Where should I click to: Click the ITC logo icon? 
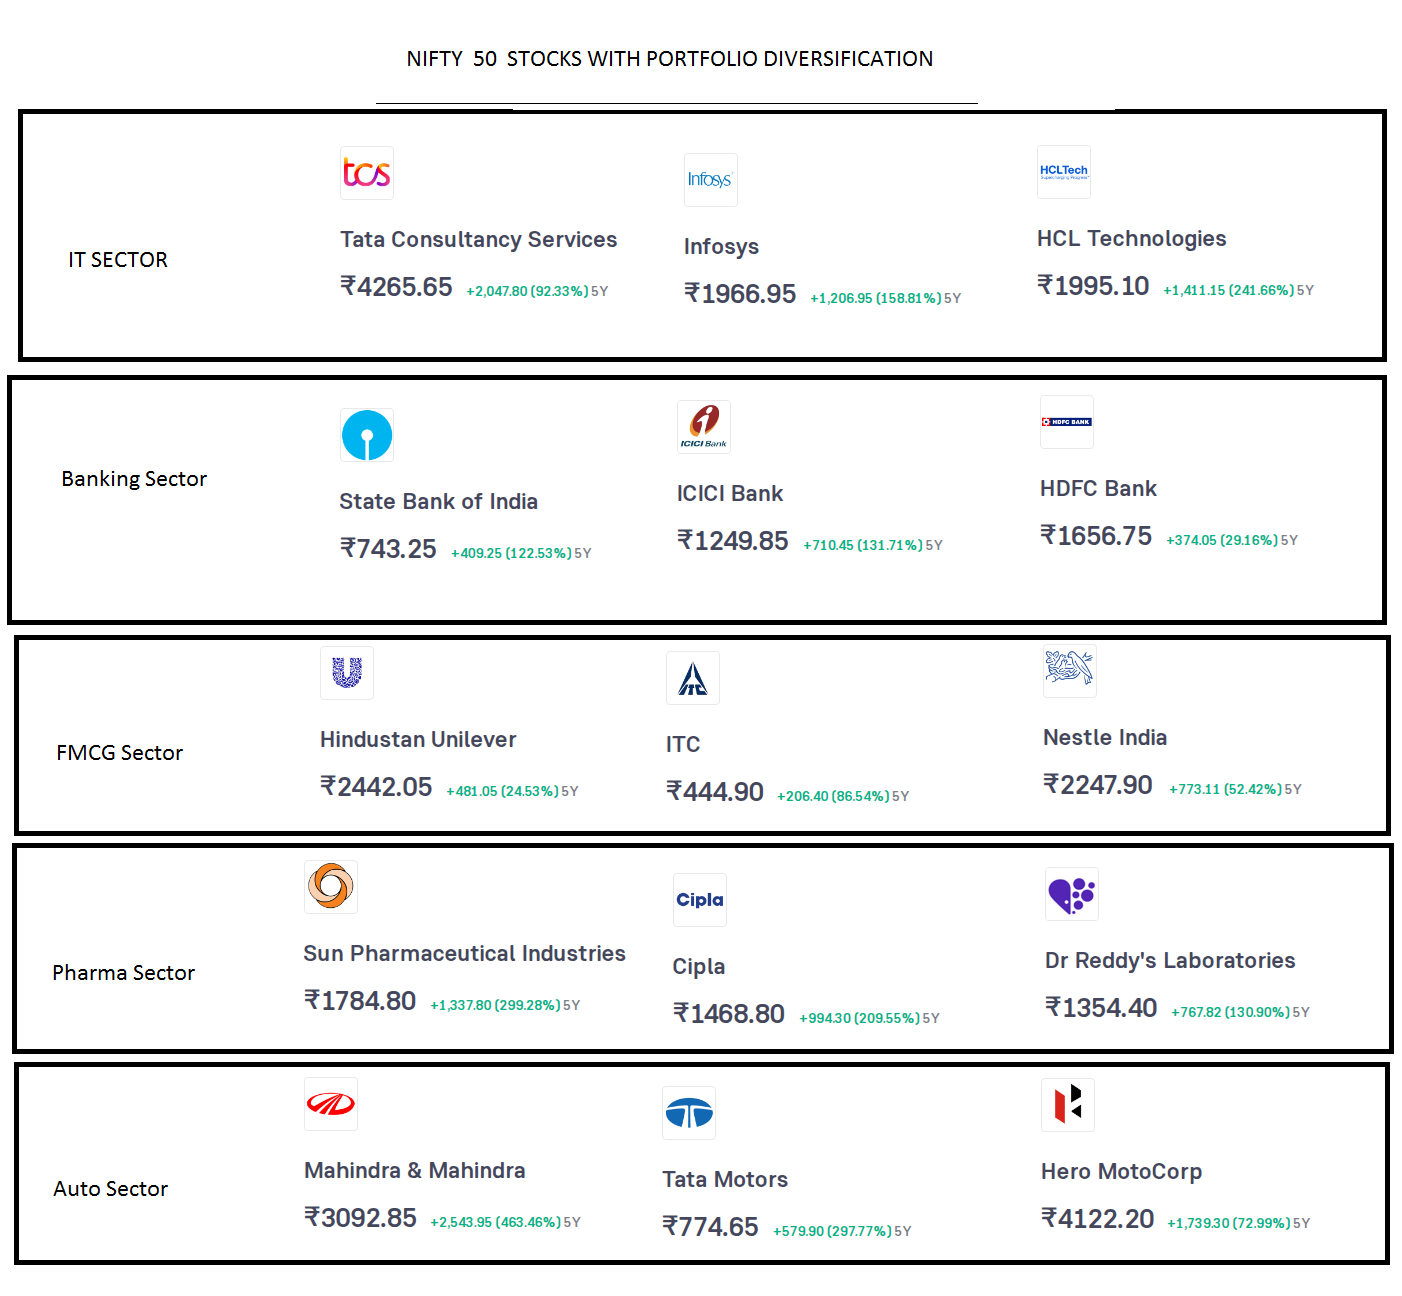tap(693, 678)
